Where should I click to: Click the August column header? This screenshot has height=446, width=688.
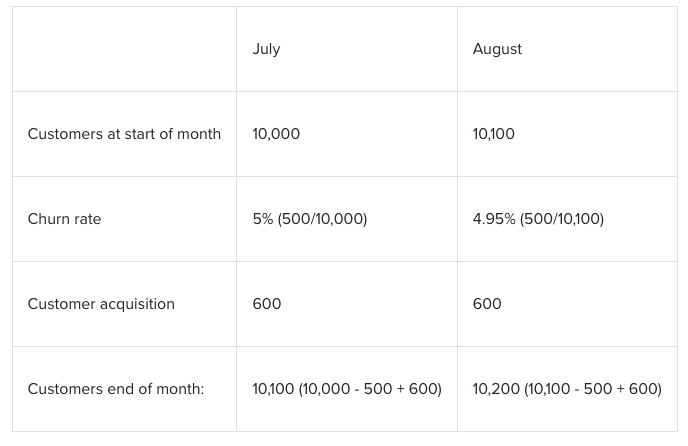tap(497, 49)
